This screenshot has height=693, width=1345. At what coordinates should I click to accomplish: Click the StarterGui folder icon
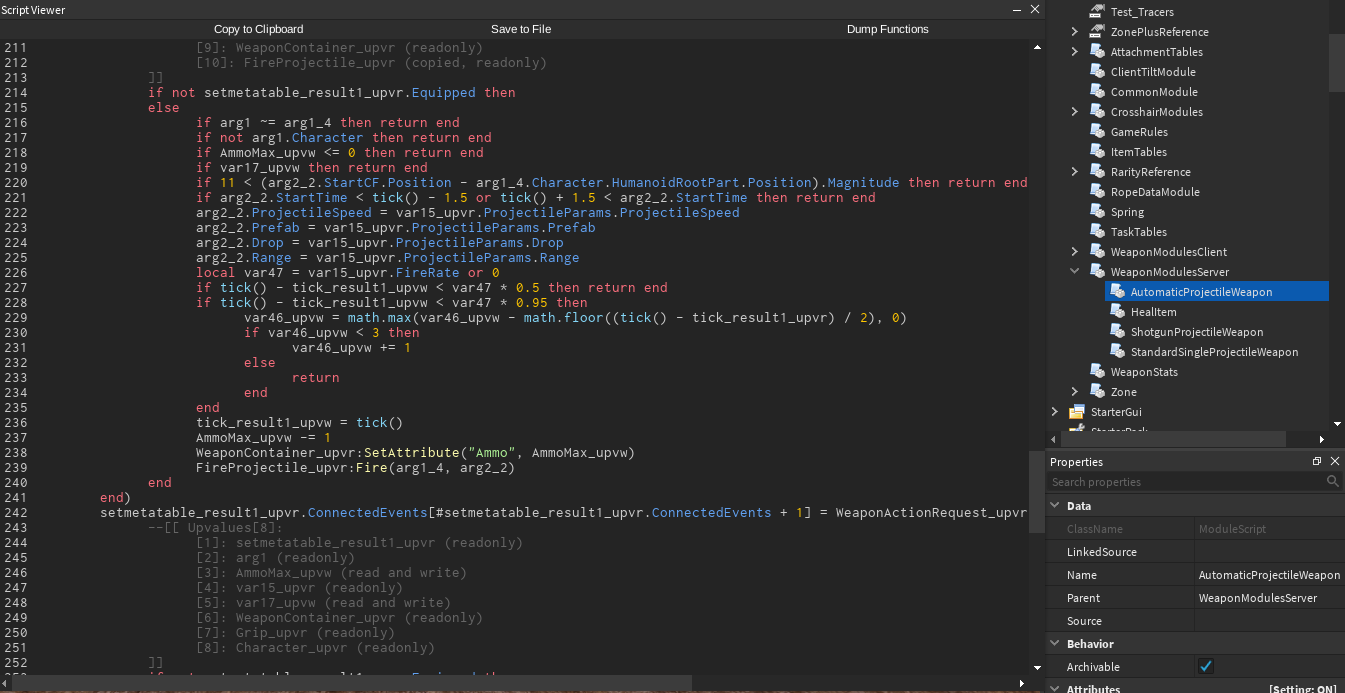(x=1077, y=412)
